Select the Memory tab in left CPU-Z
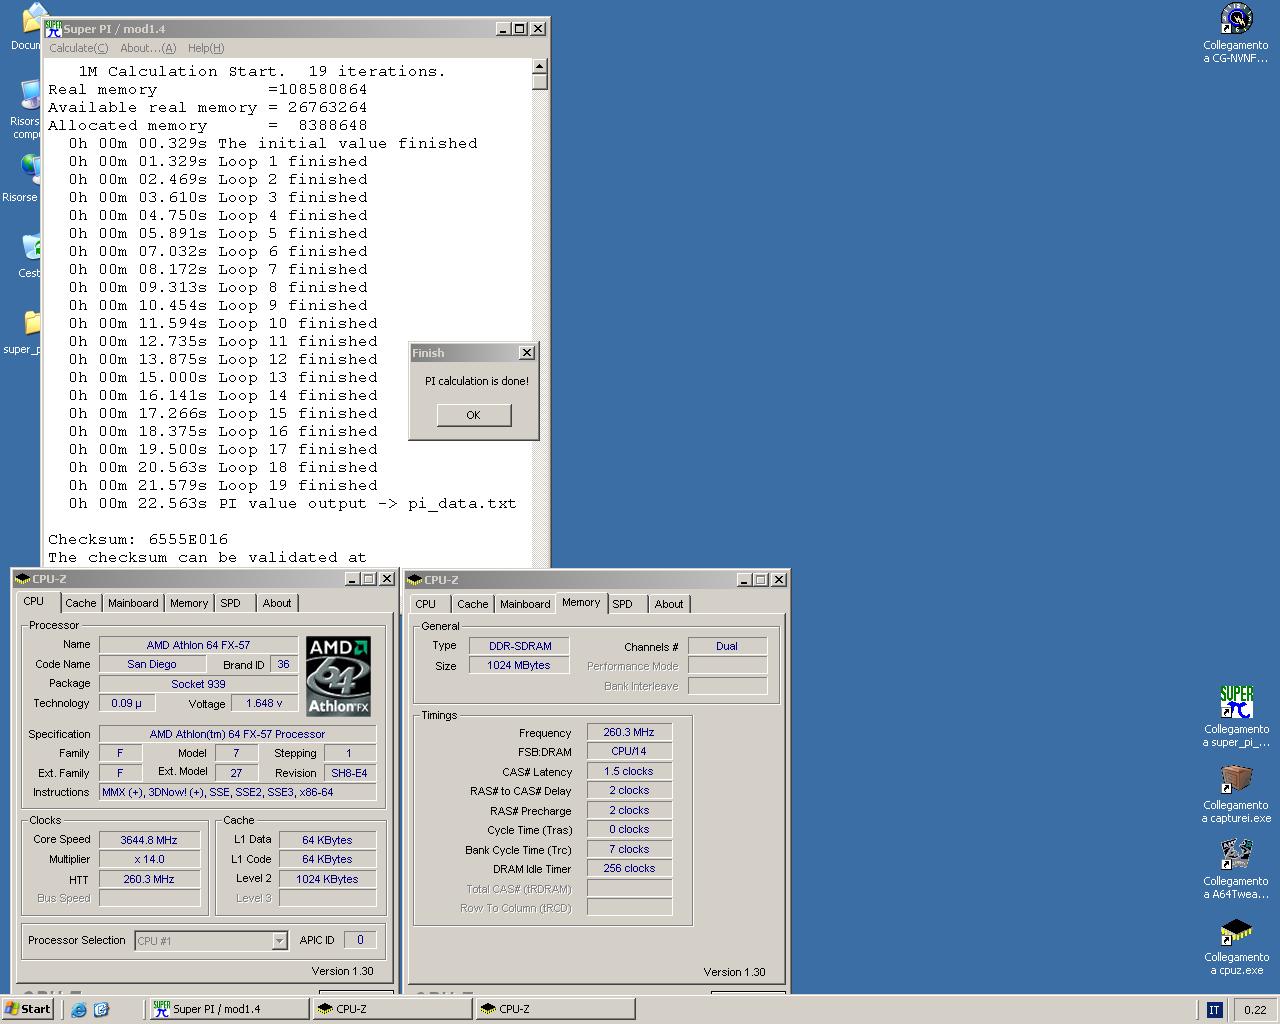This screenshot has width=1280, height=1024. tap(189, 603)
